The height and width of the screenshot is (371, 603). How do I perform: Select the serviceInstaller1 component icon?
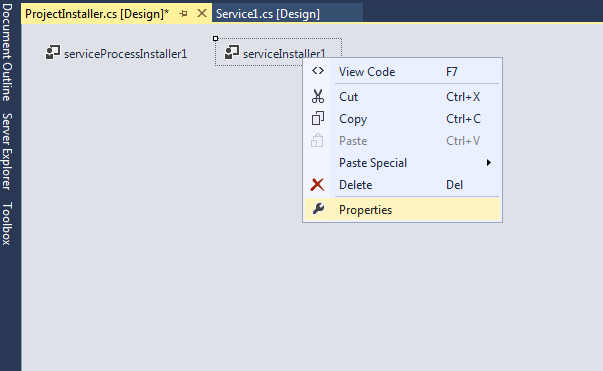(232, 53)
